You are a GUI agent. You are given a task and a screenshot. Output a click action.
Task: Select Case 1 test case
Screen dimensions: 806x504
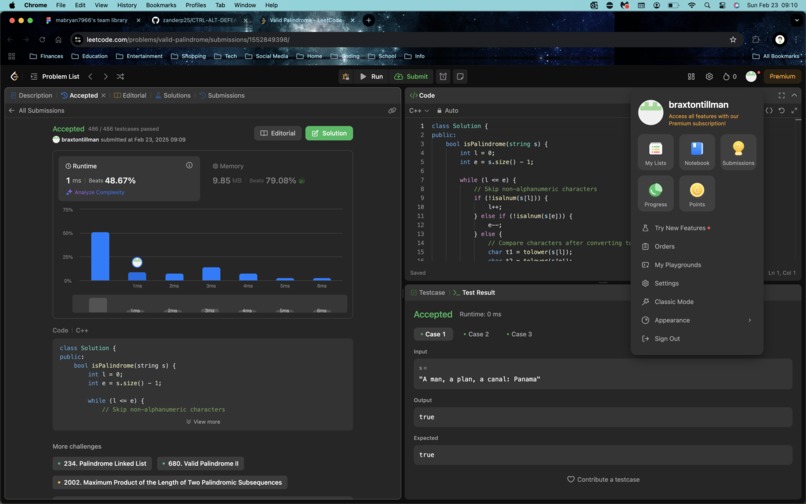433,334
